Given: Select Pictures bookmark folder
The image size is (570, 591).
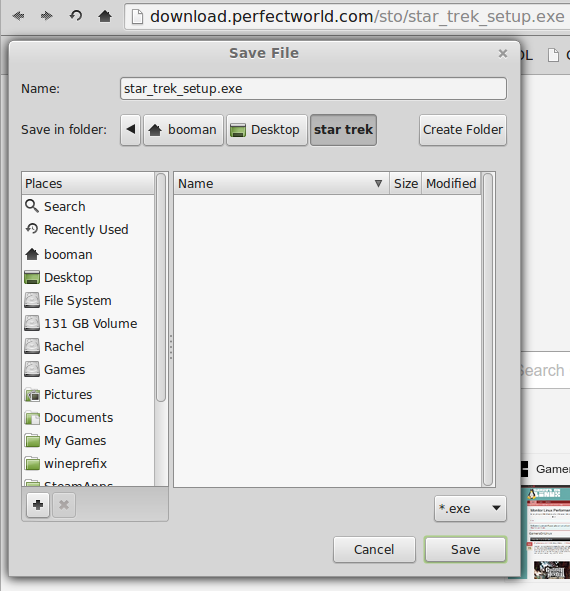Looking at the screenshot, I should click(x=88, y=395).
